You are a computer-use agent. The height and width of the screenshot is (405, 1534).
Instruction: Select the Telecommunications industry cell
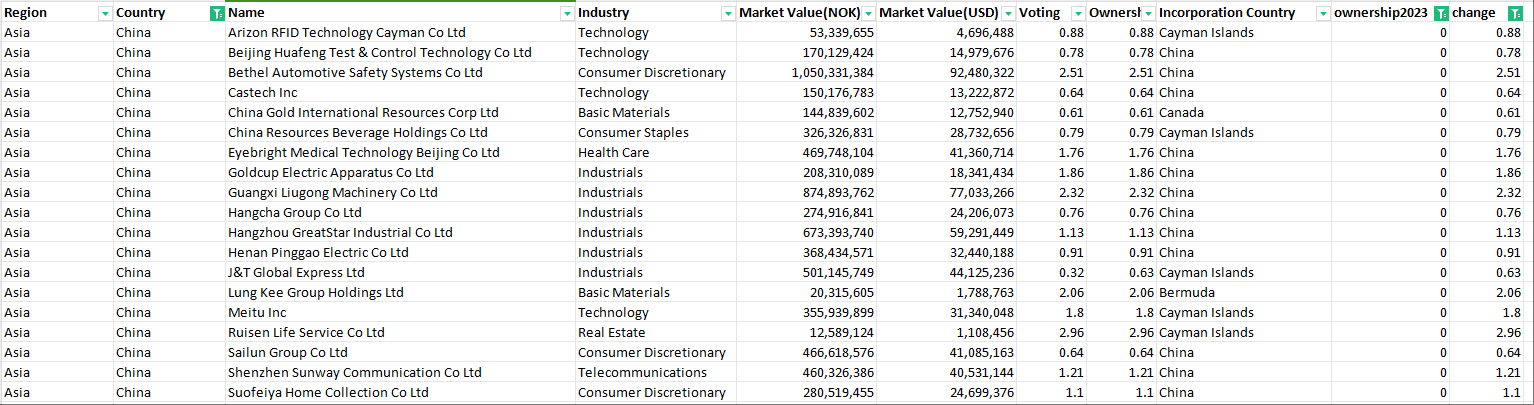[x=642, y=373]
